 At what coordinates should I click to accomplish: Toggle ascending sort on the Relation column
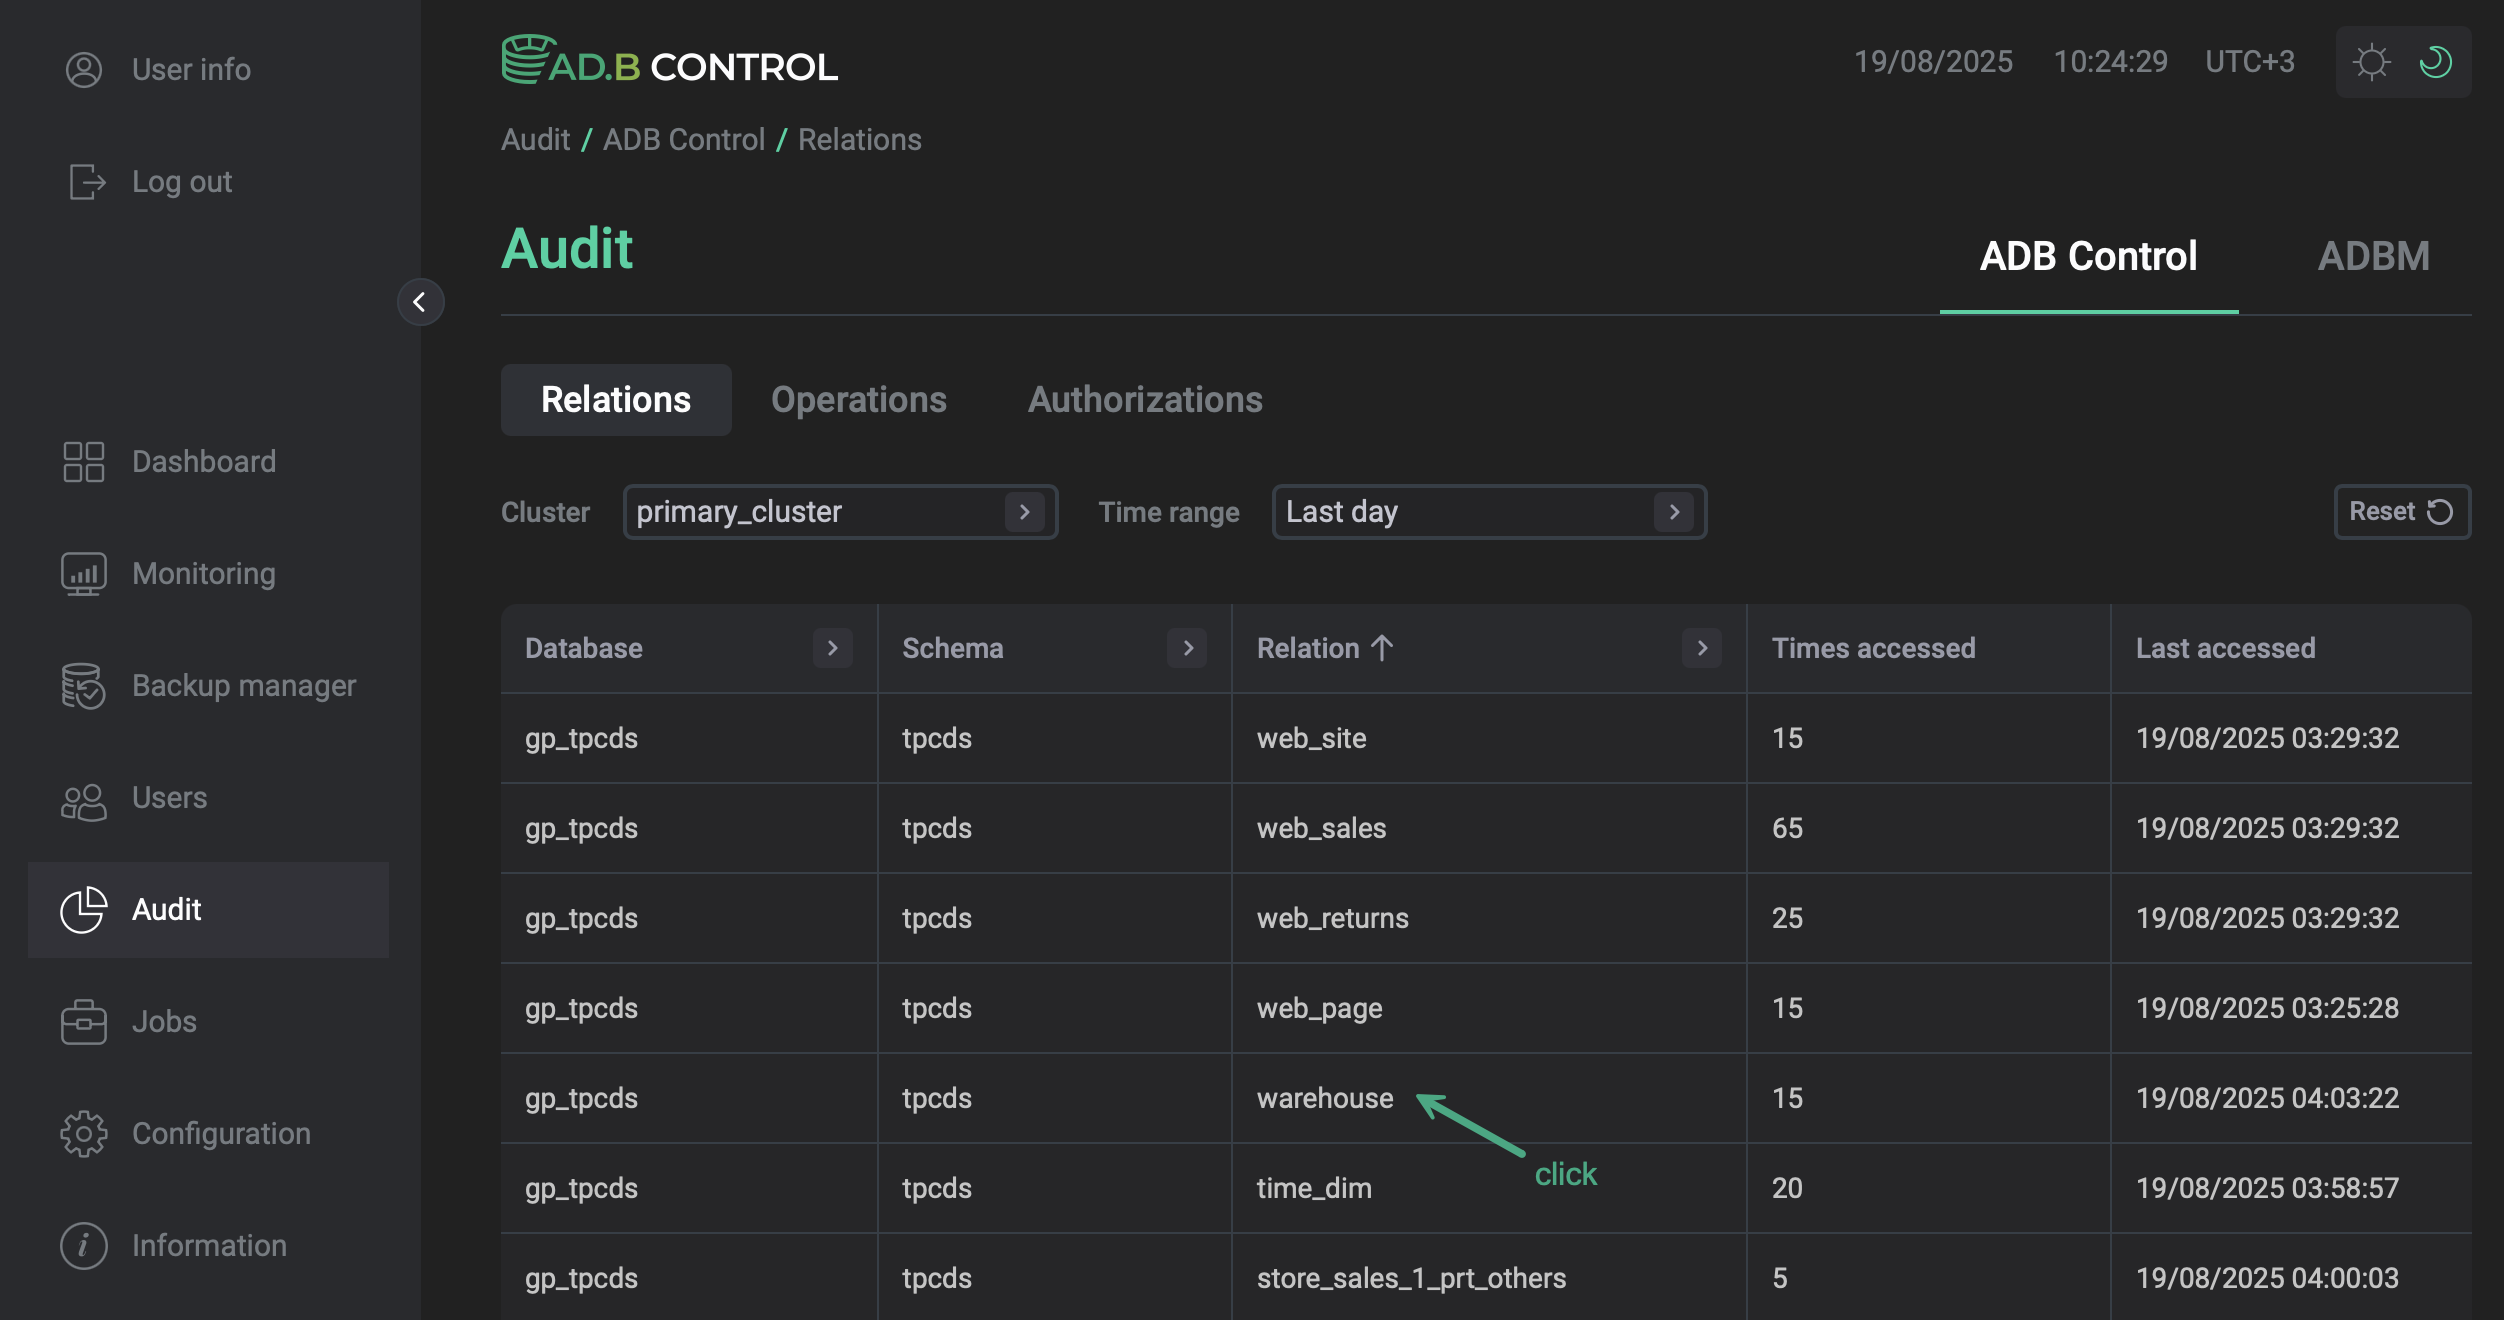[1382, 648]
